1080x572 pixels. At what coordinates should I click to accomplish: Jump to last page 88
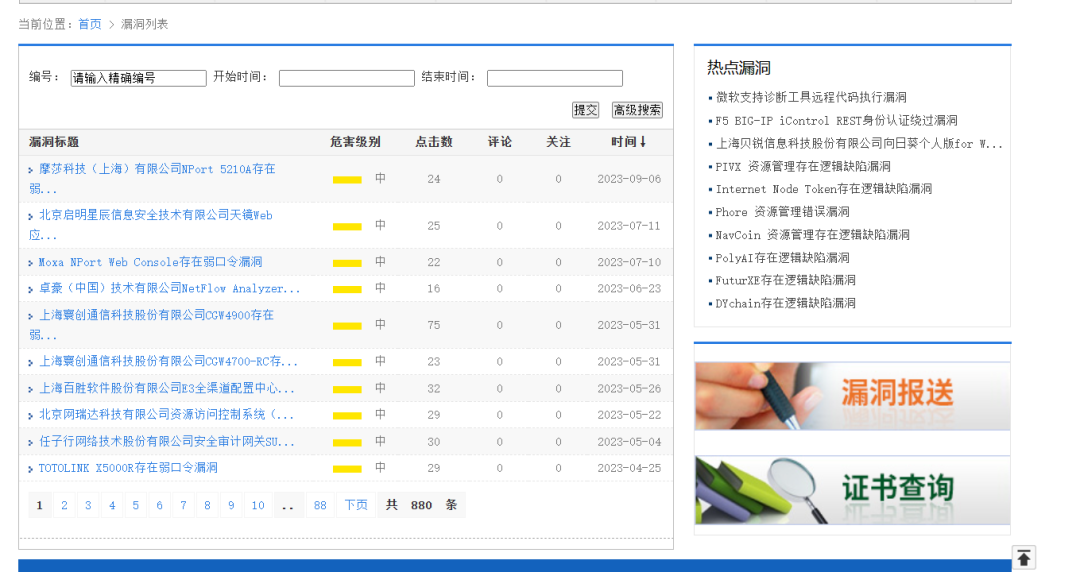pyautogui.click(x=320, y=505)
